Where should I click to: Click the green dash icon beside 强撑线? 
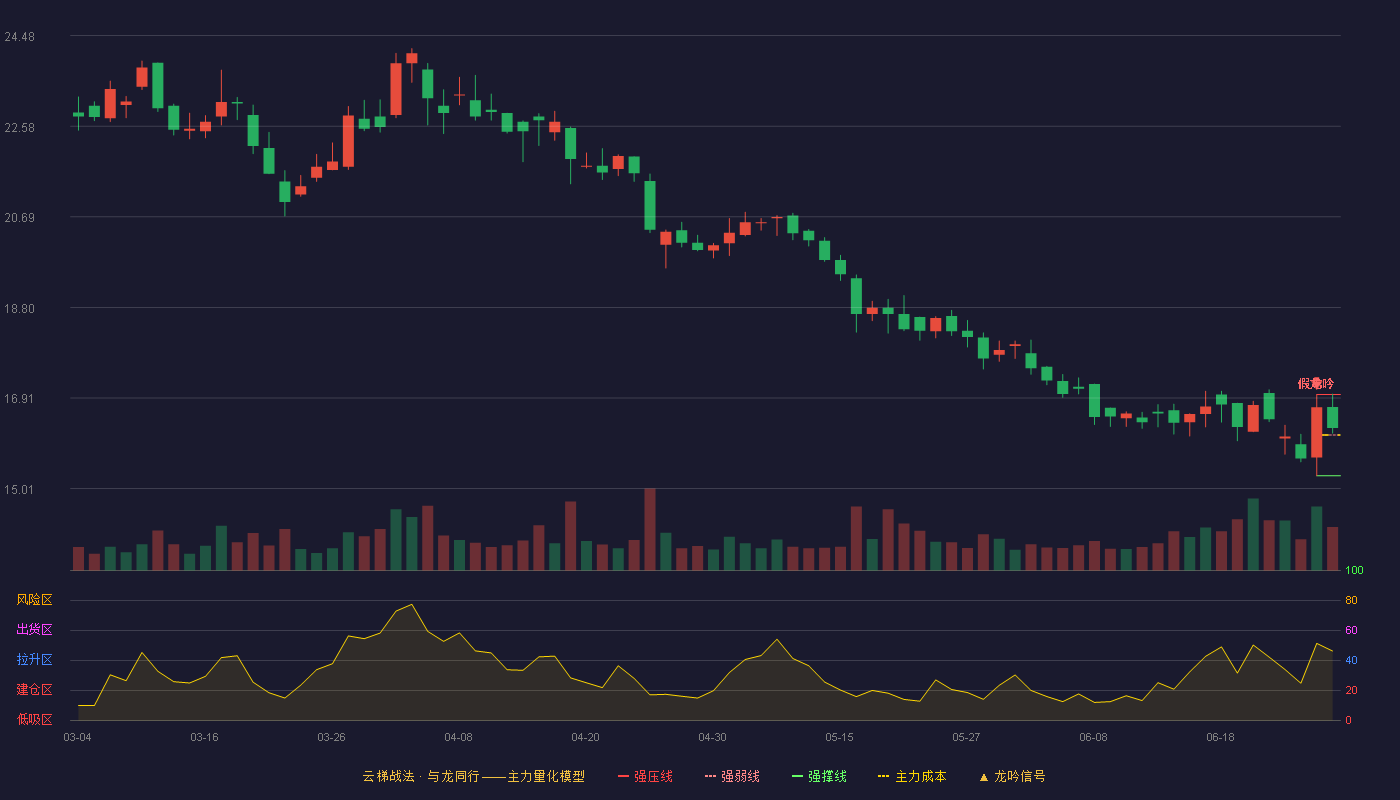click(x=797, y=776)
